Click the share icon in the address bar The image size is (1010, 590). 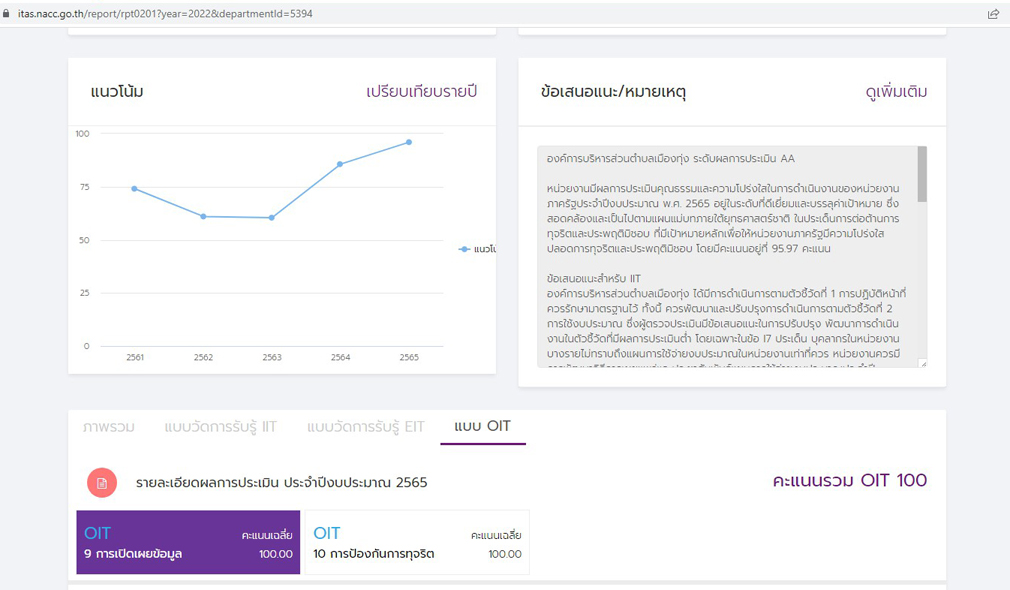992,14
